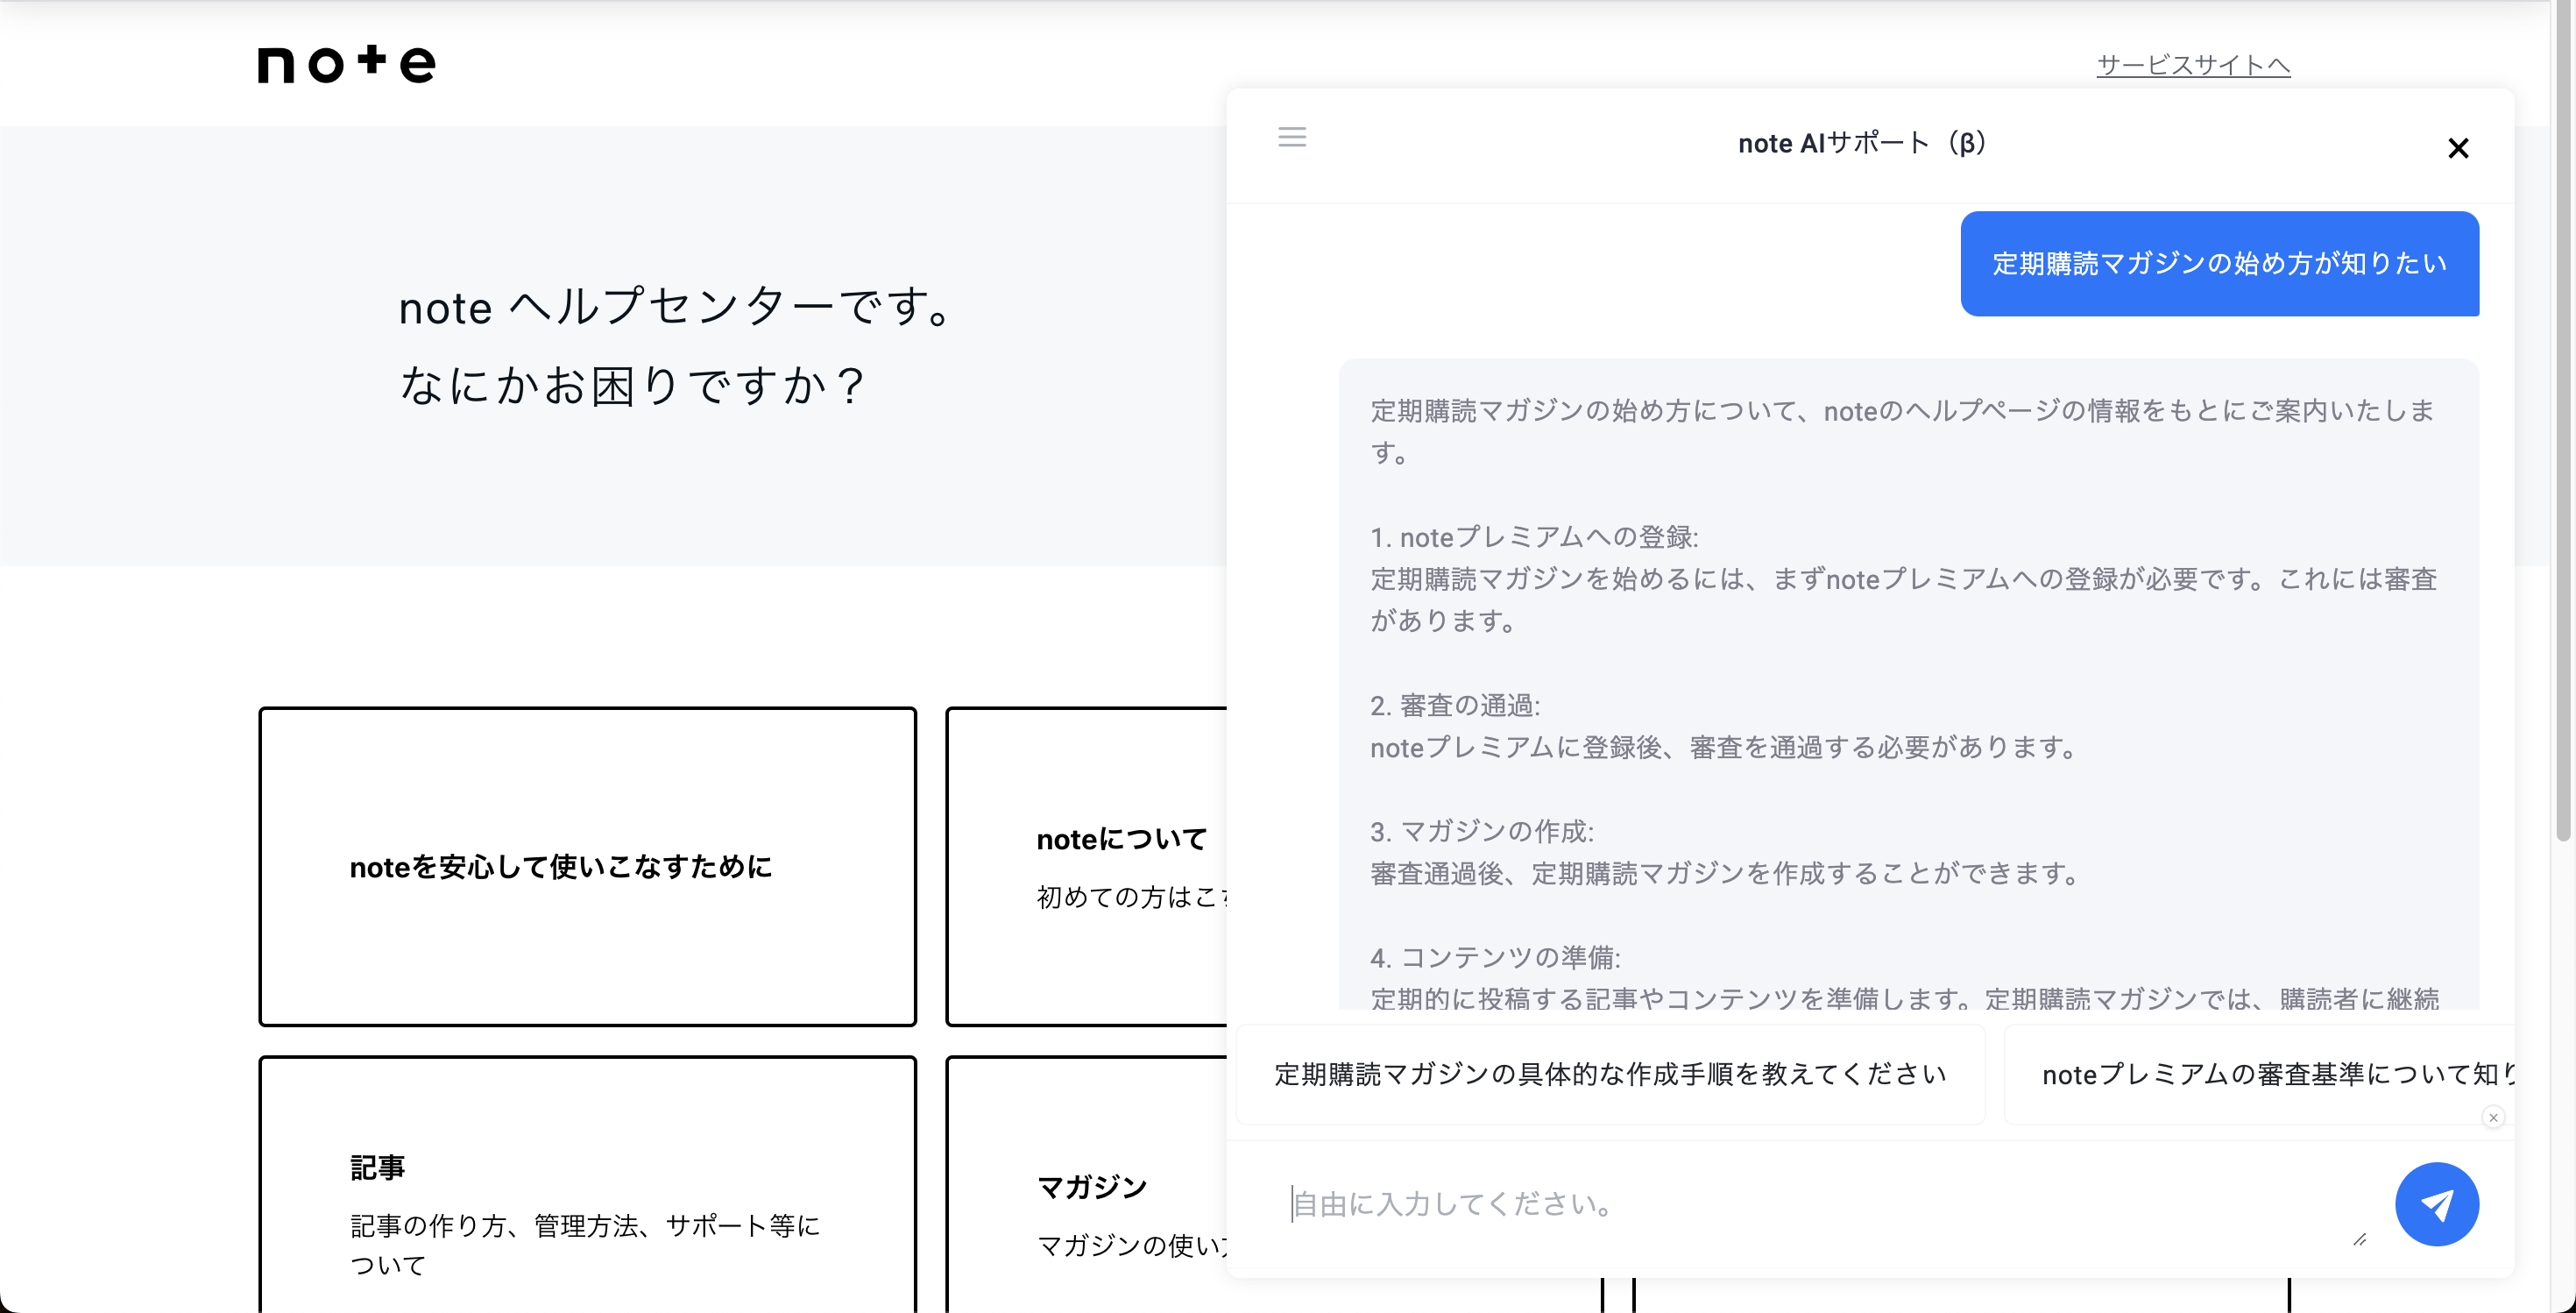The height and width of the screenshot is (1313, 2576).
Task: Open the マガジン help category card
Action: click(x=1087, y=1184)
